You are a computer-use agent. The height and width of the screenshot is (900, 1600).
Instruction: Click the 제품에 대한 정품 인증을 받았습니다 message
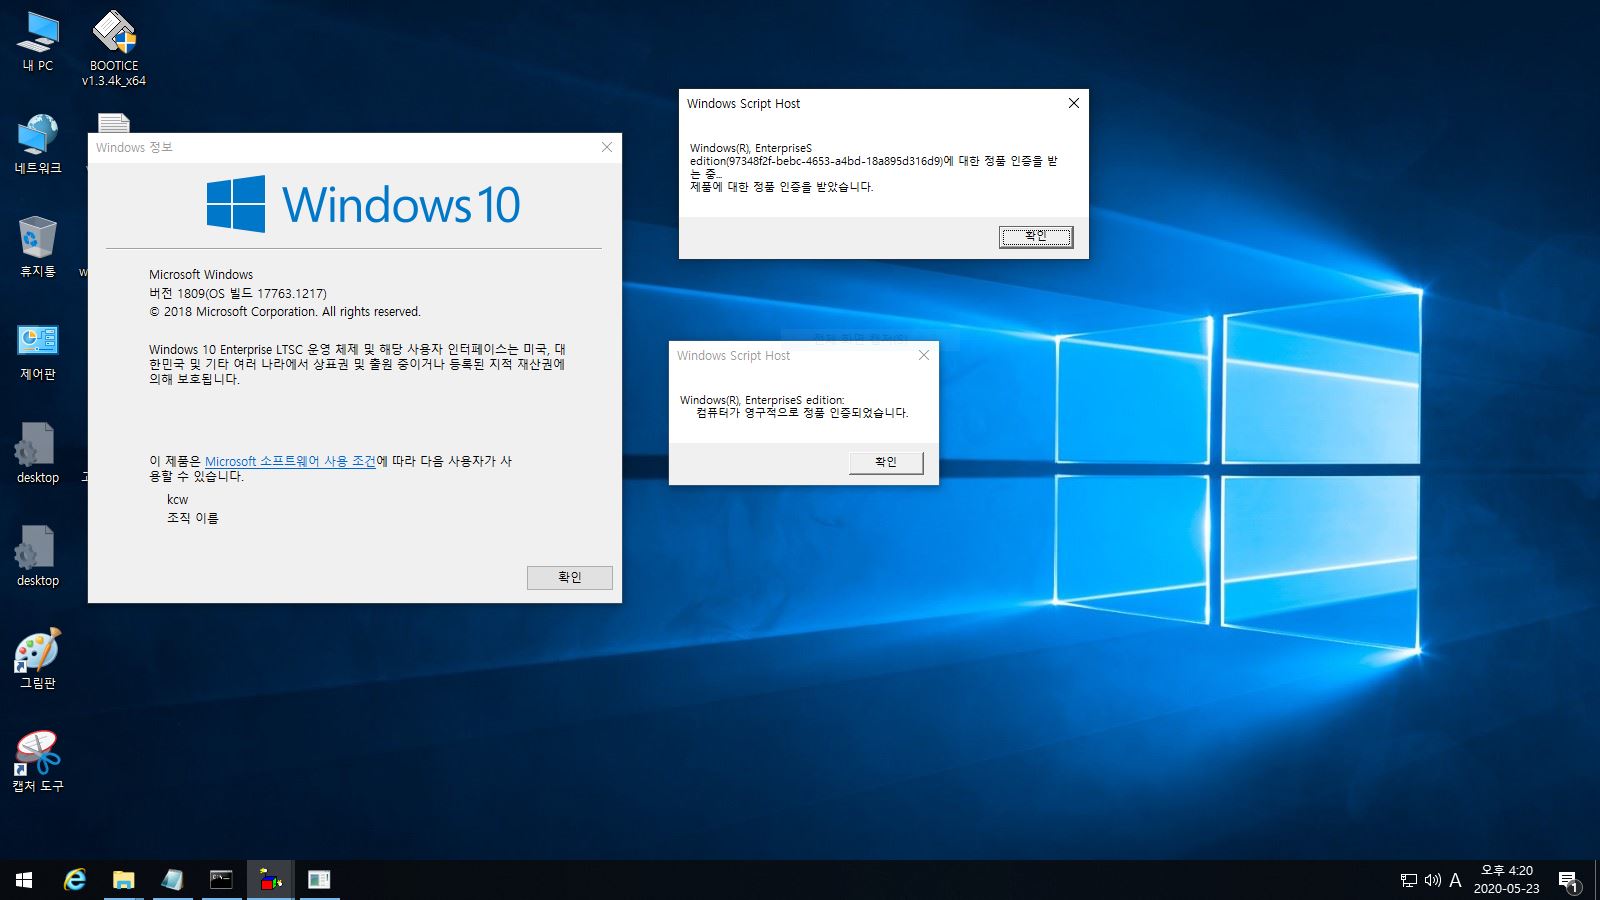(x=781, y=186)
